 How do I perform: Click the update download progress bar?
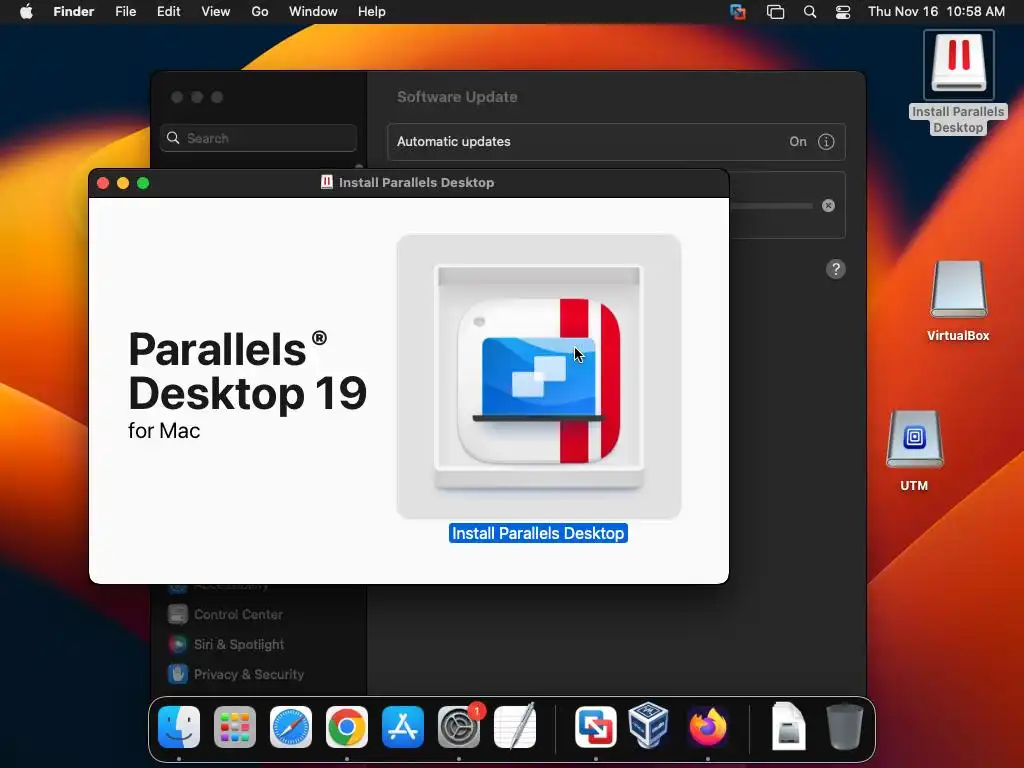pyautogui.click(x=771, y=206)
